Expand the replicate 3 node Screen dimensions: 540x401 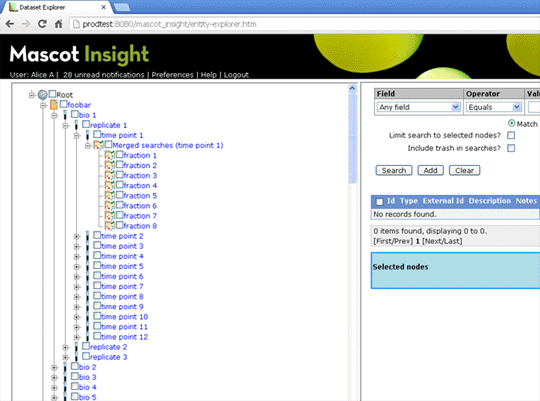[x=65, y=357]
